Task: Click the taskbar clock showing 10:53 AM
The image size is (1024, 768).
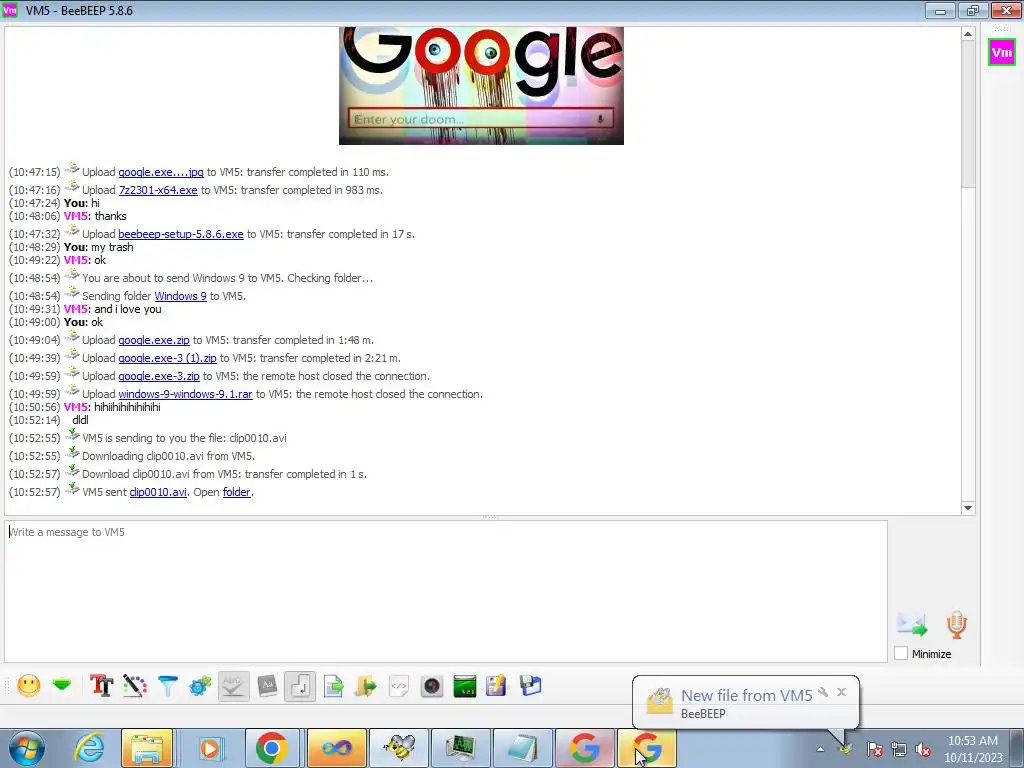Action: [x=973, y=749]
